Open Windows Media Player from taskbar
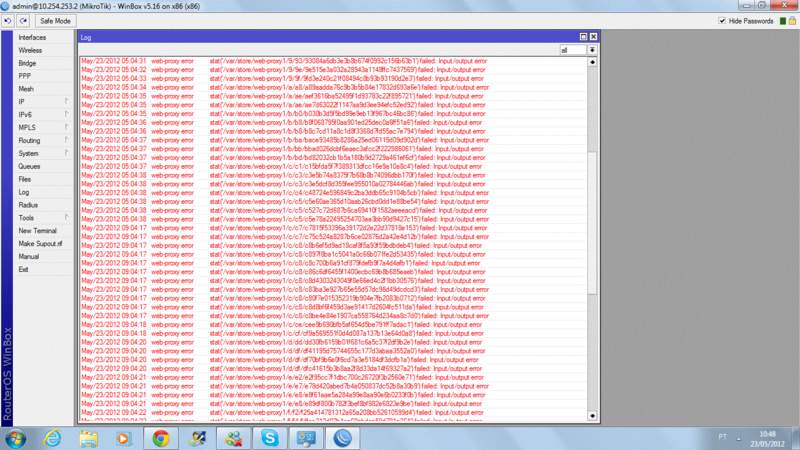This screenshot has height=450, width=800. click(124, 439)
